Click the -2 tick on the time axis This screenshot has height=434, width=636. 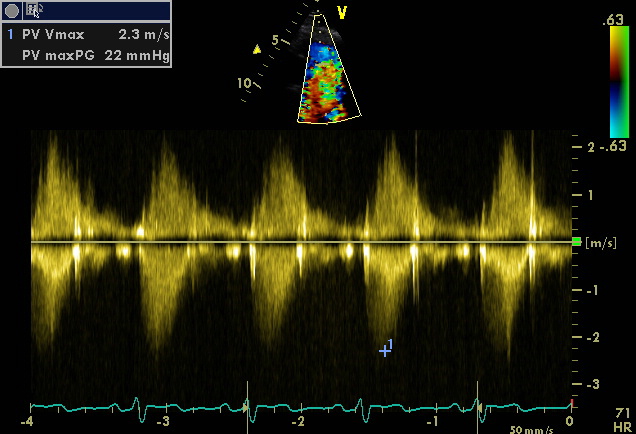tap(297, 422)
